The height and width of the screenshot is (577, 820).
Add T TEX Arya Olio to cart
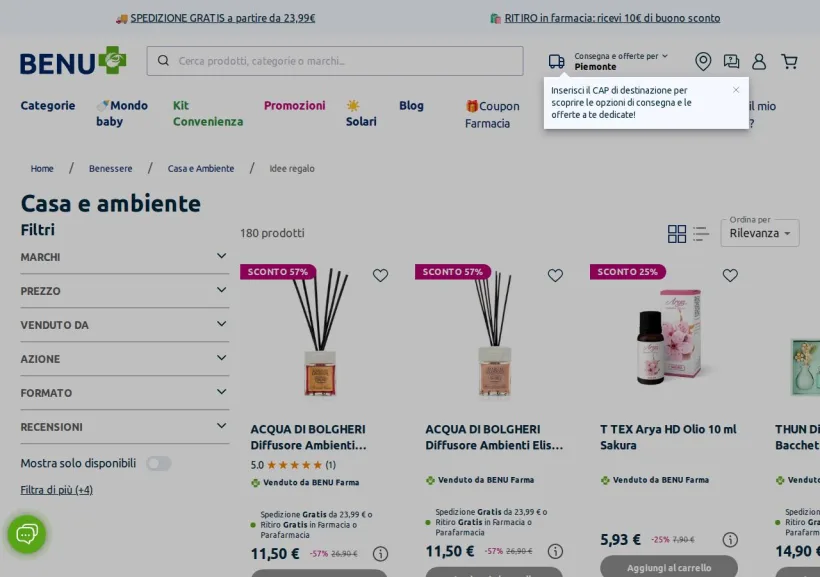tap(669, 567)
